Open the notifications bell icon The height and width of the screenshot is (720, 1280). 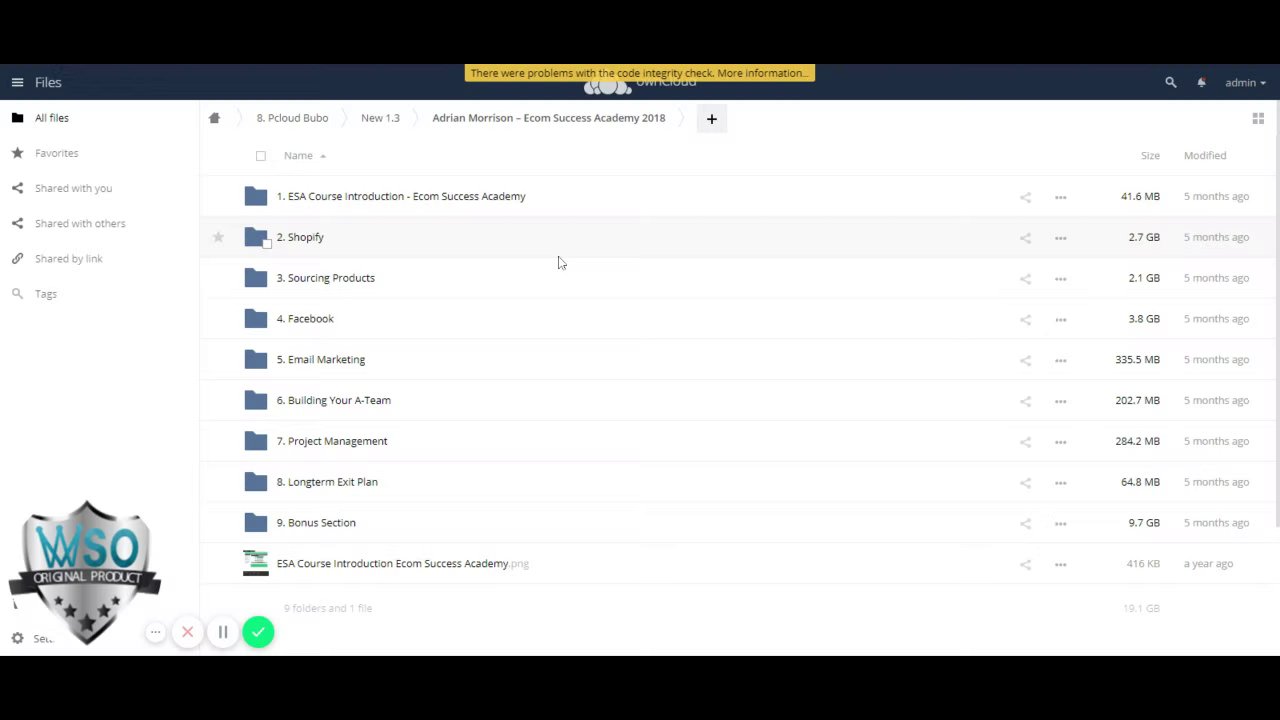1201,82
